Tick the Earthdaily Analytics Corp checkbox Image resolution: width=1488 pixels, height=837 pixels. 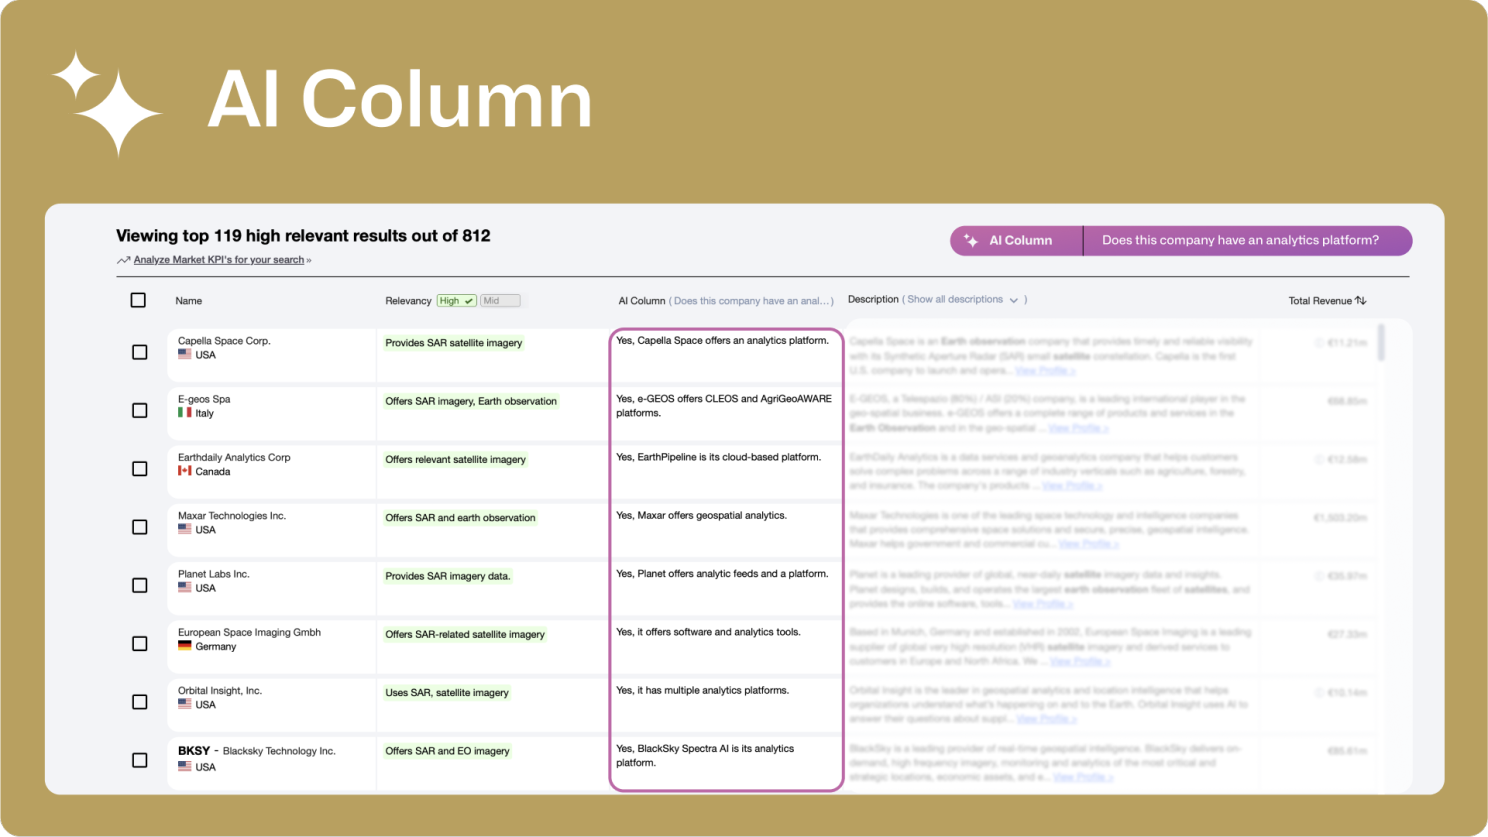[140, 469]
